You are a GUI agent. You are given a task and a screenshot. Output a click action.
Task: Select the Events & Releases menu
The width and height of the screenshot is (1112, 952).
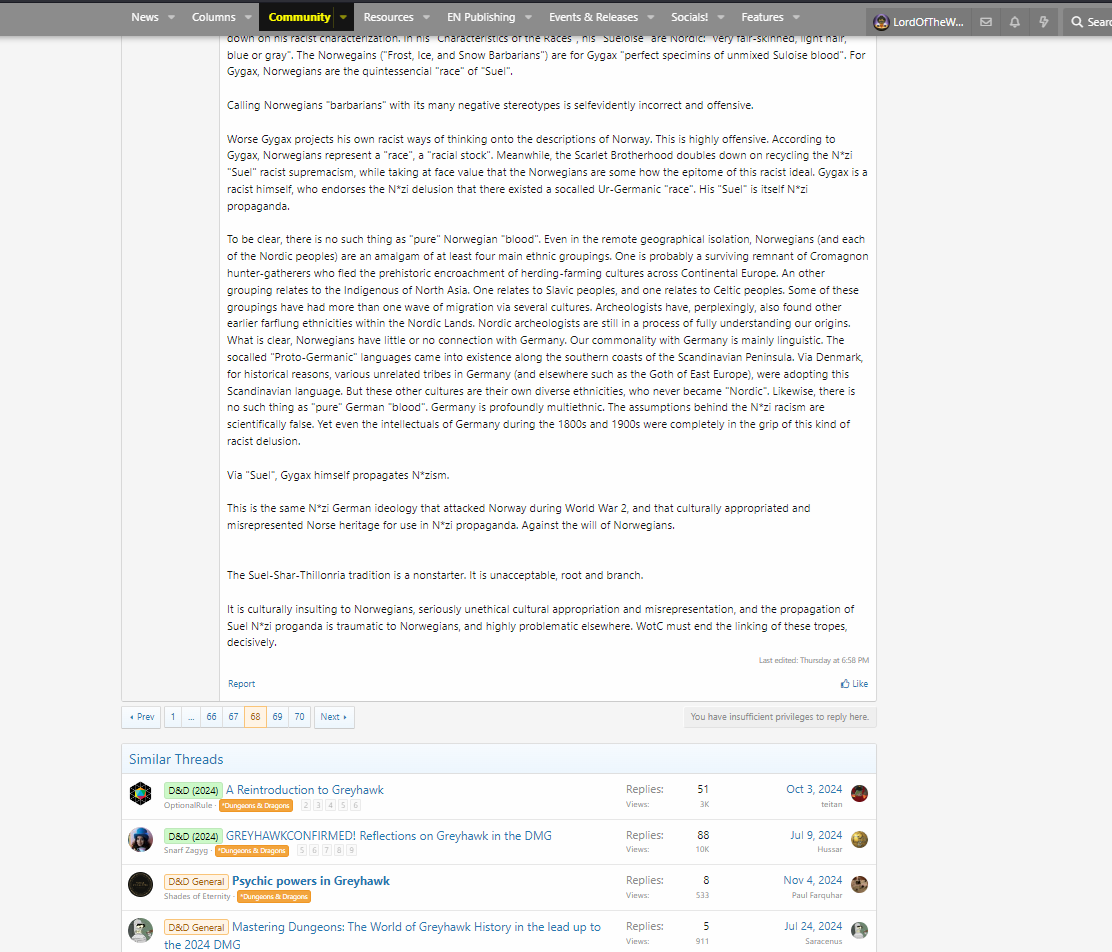[593, 17]
